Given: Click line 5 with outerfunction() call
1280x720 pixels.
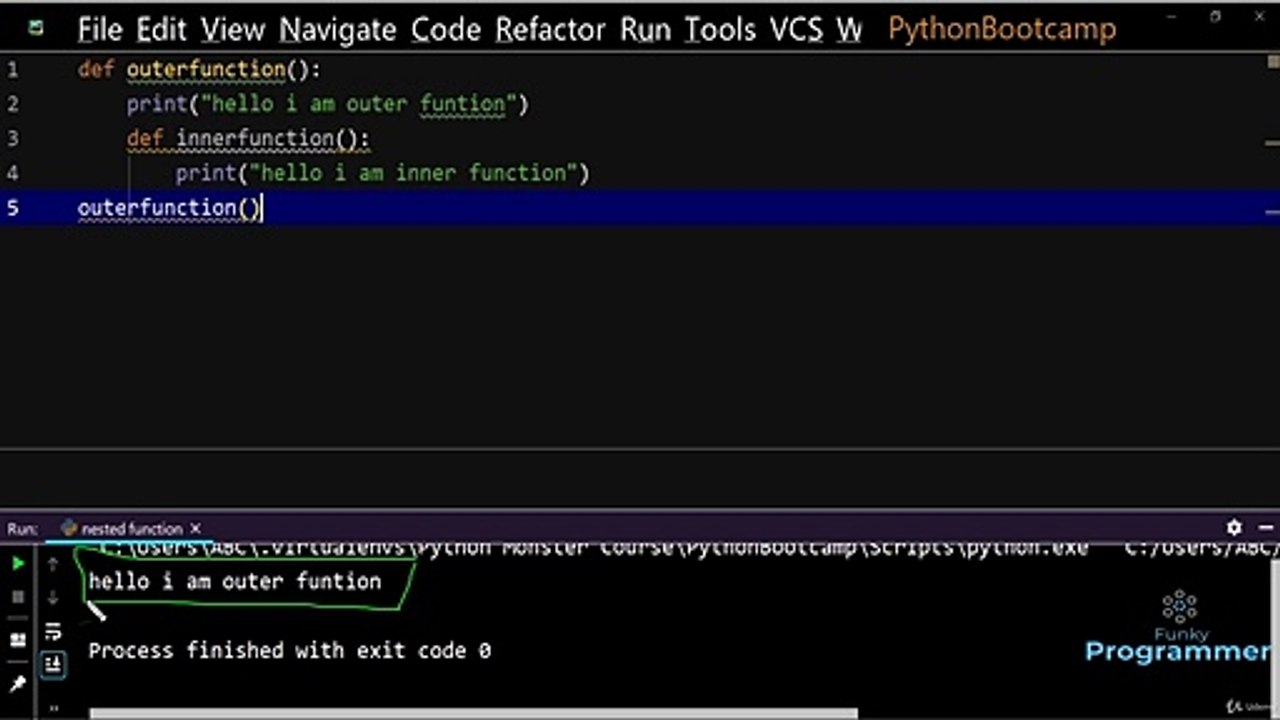Looking at the screenshot, I should click(x=170, y=208).
